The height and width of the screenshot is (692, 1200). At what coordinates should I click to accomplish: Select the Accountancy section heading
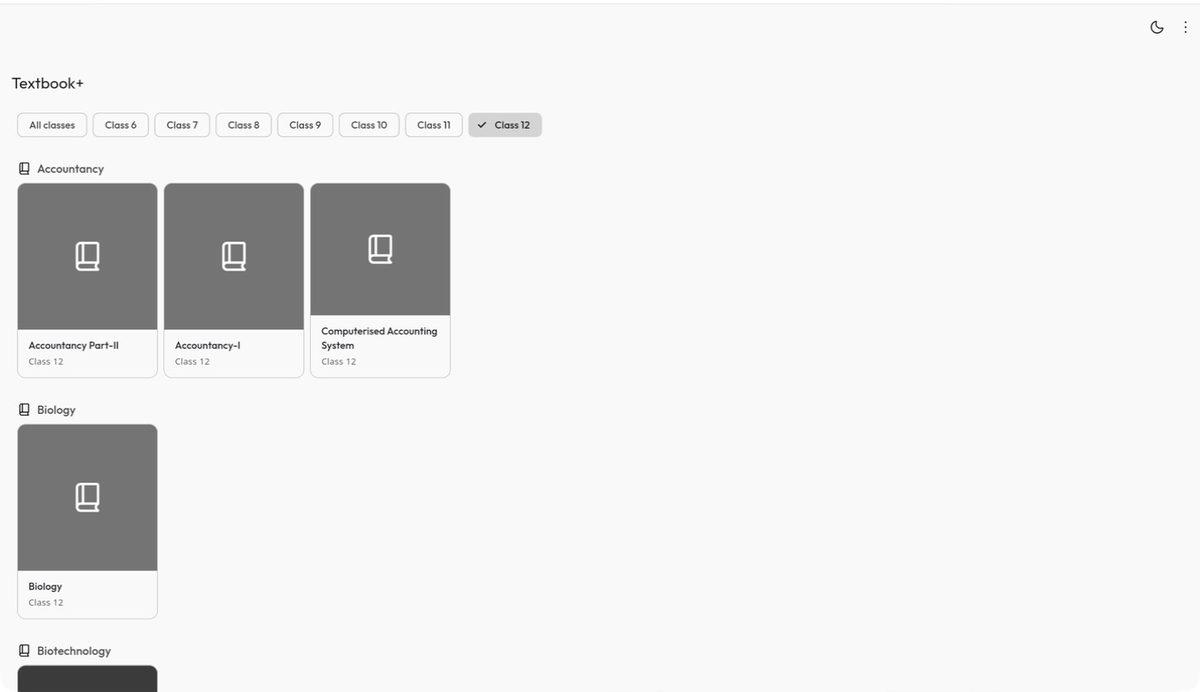pyautogui.click(x=70, y=169)
